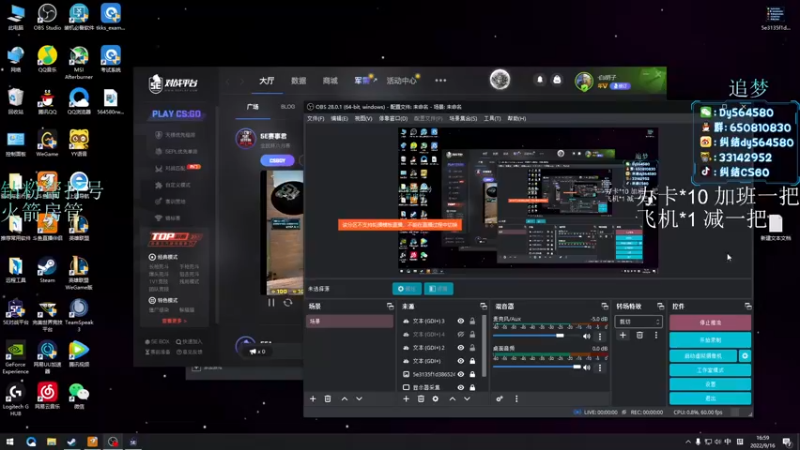Open OBS Settings from controls
Viewport: 800px width, 450px height.
pos(710,384)
